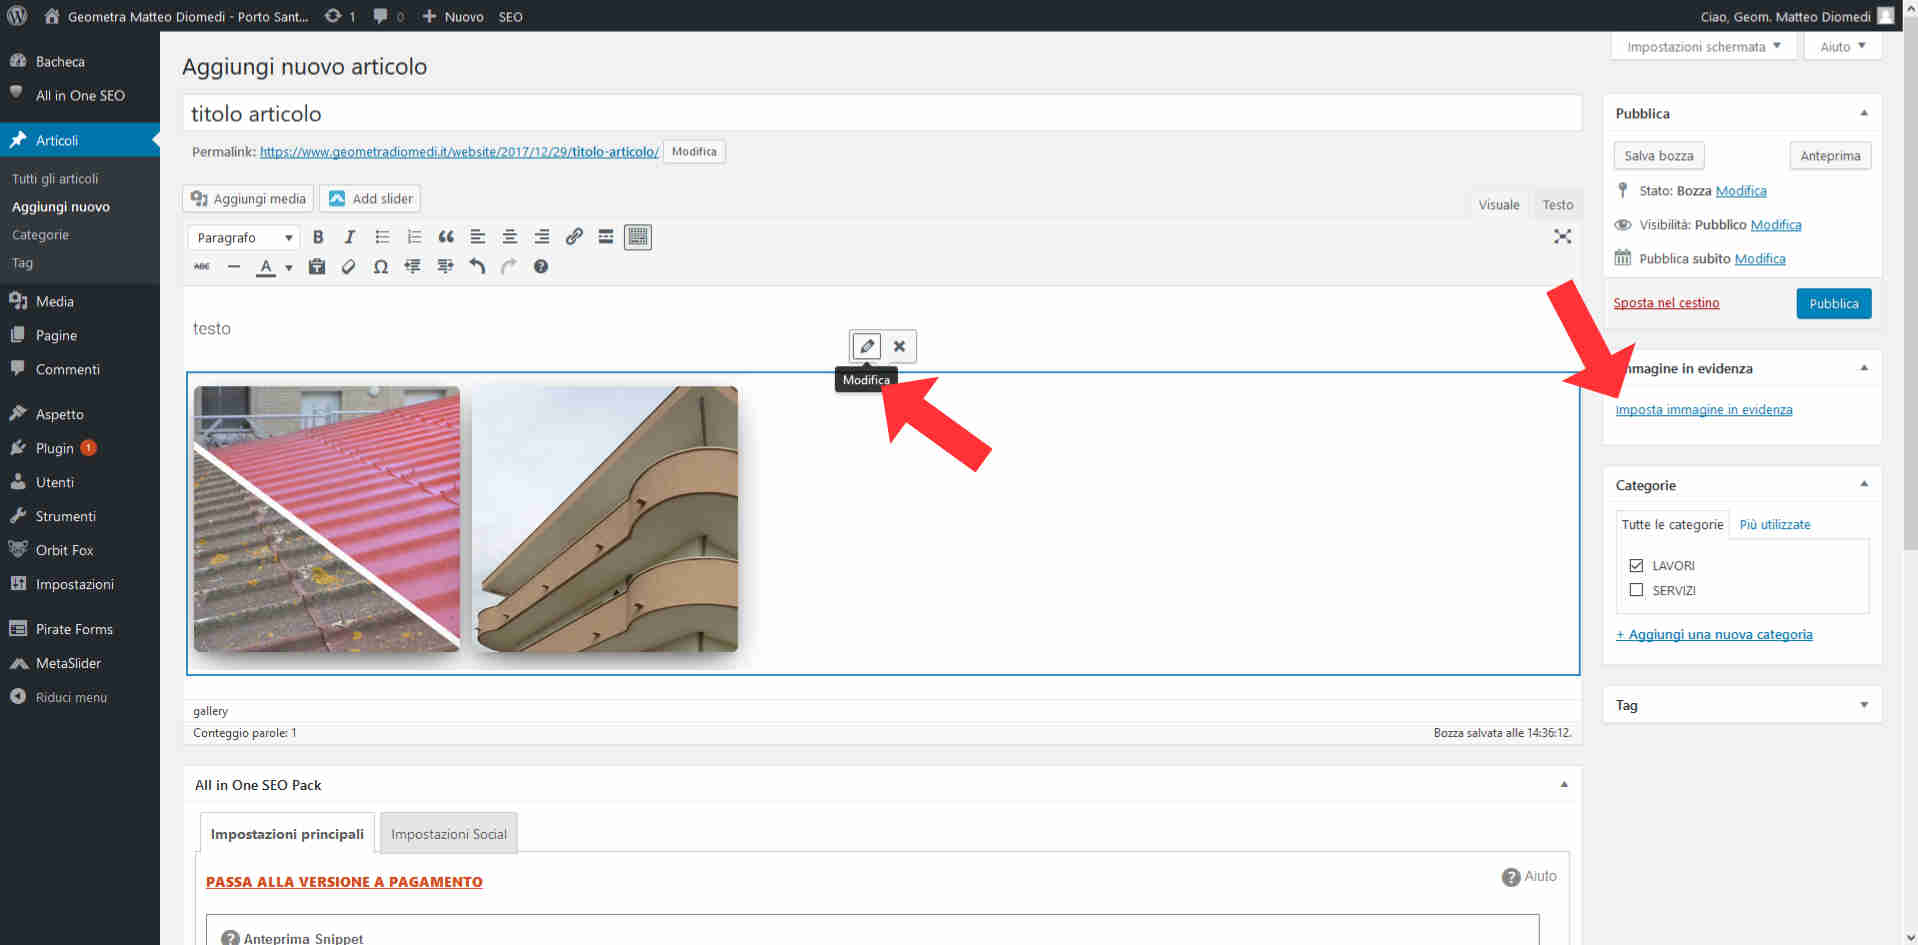Collapse the Pubblica box

[1864, 113]
